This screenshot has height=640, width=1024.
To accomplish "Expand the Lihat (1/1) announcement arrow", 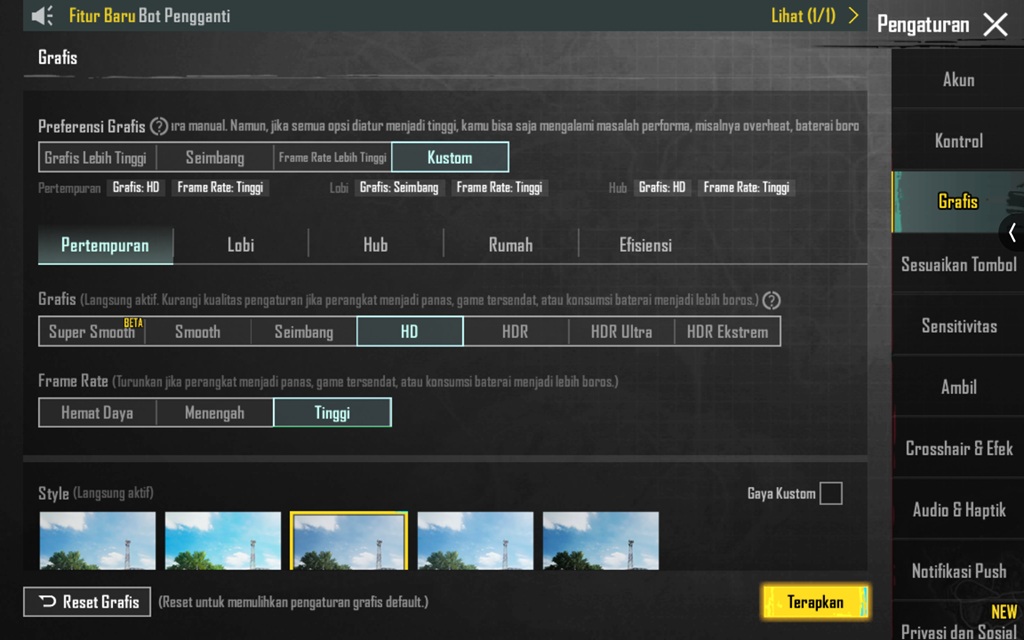I will pyautogui.click(x=853, y=16).
